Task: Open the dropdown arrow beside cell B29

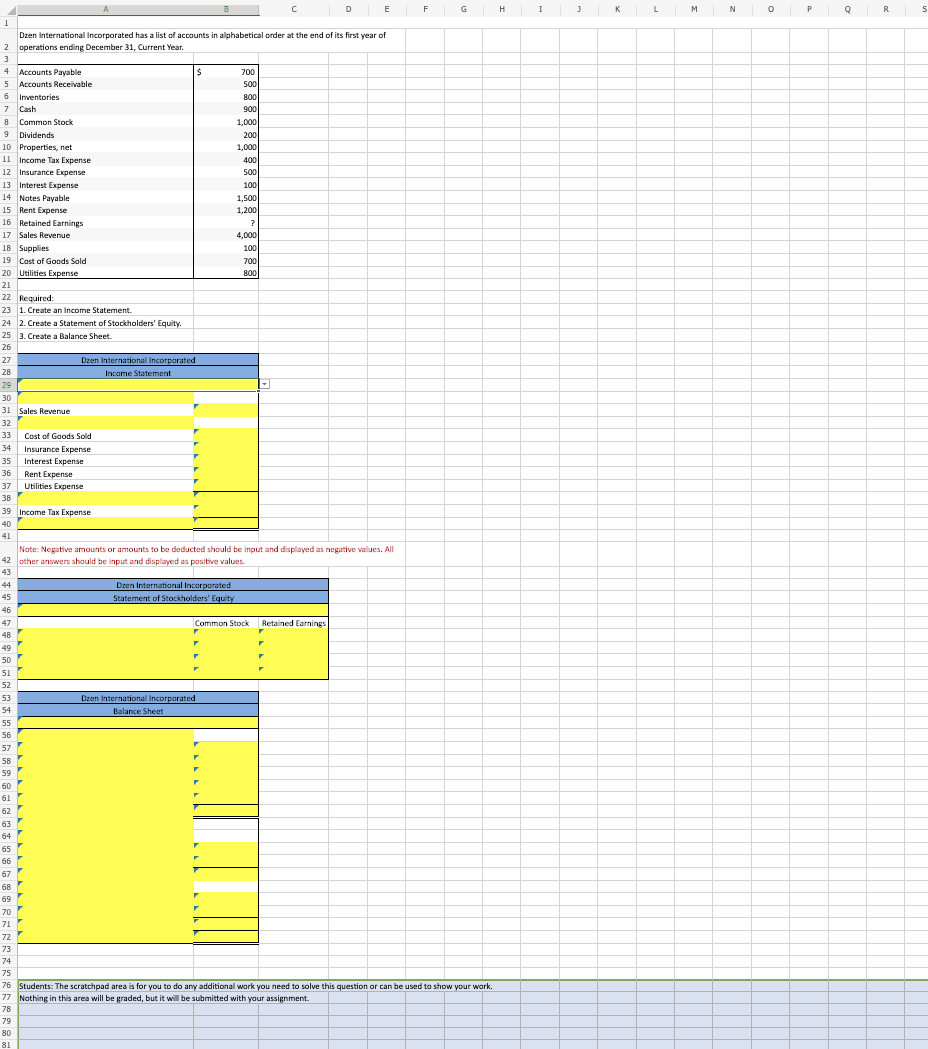Action: [x=264, y=384]
